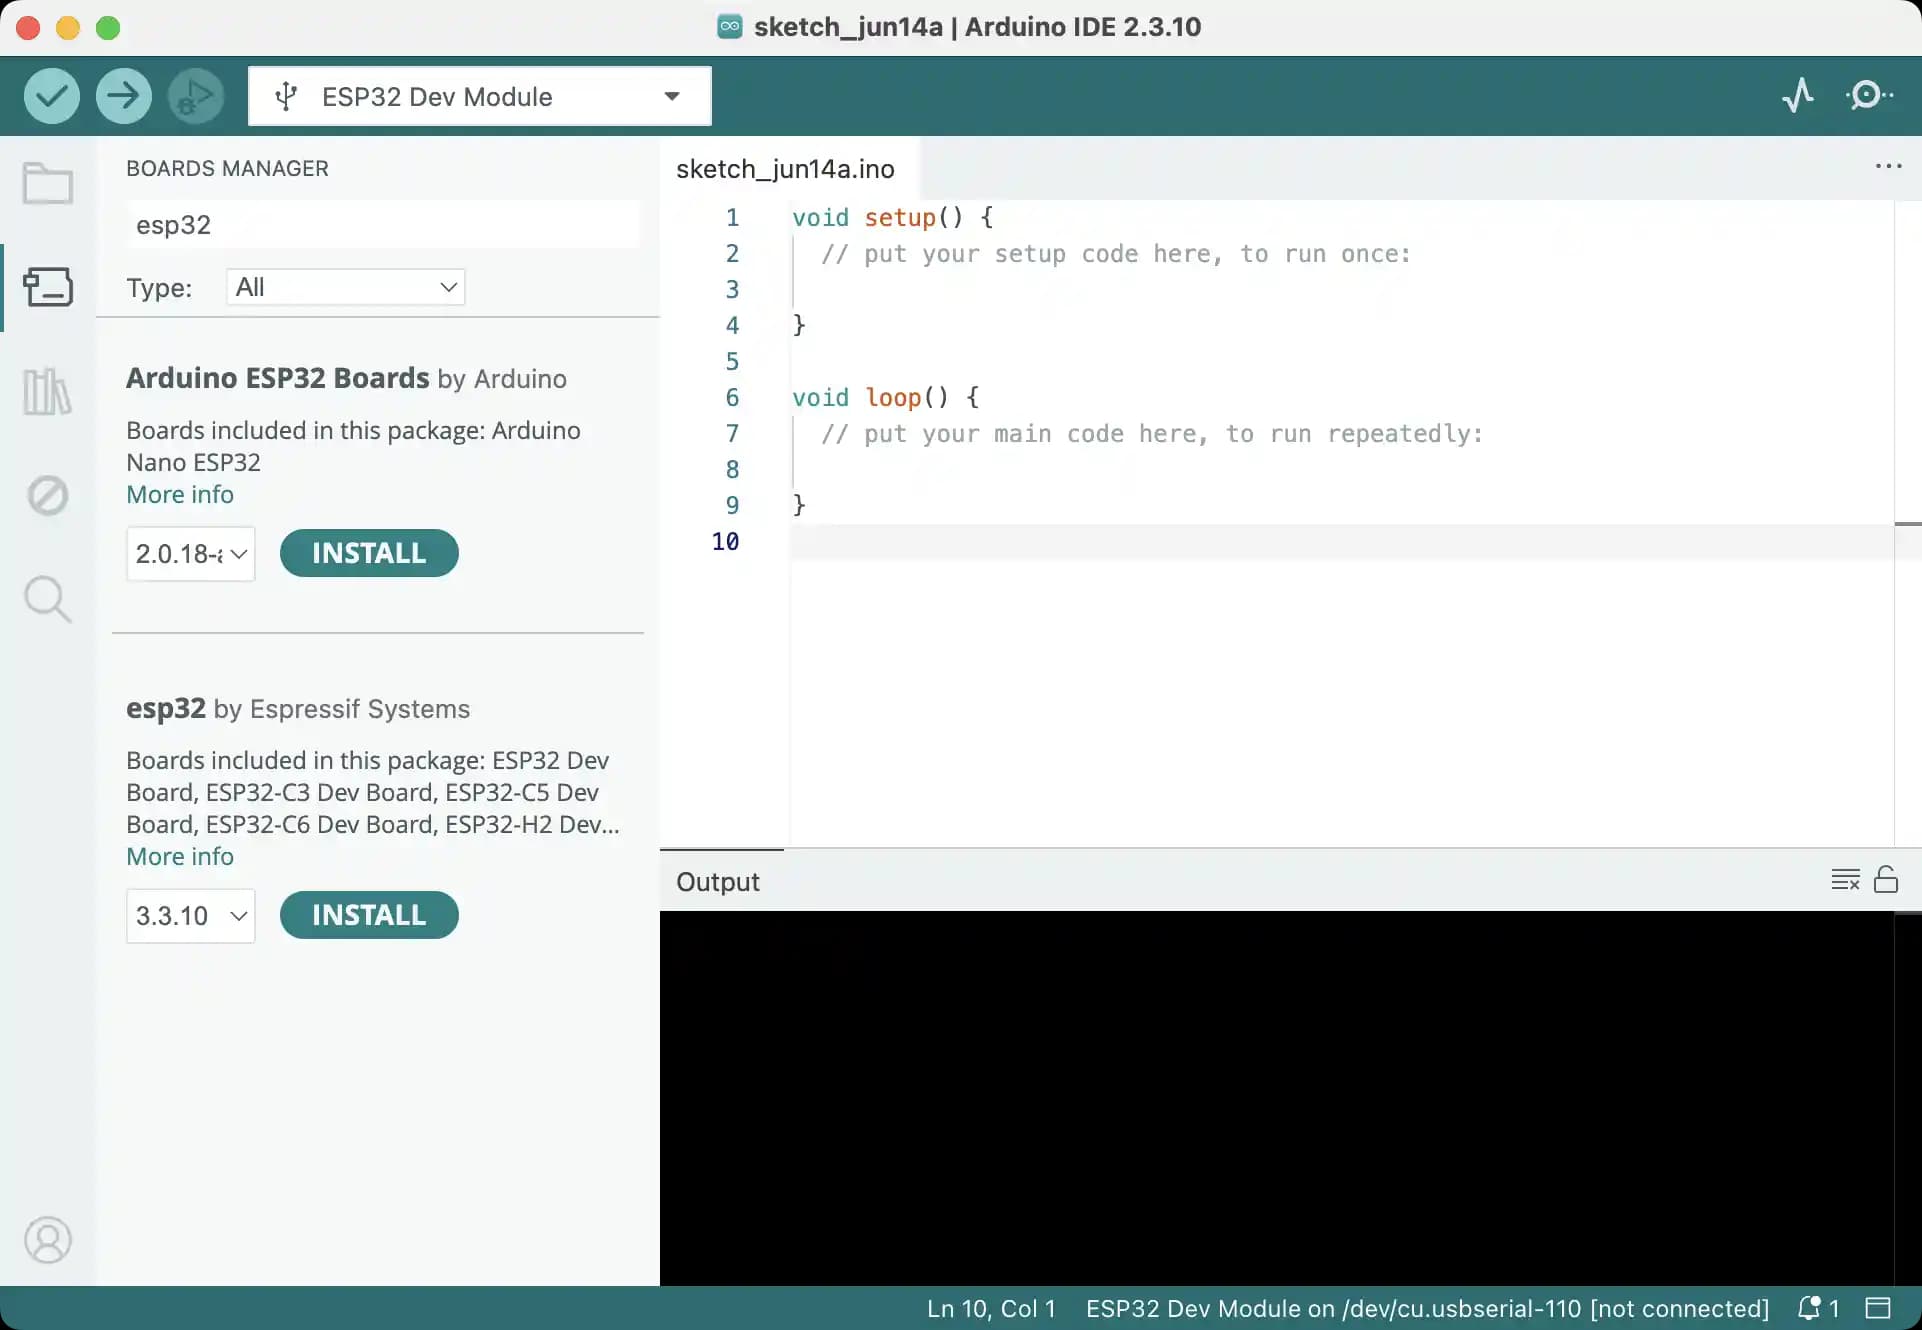This screenshot has height=1330, width=1922.
Task: Click the Upload arrow button
Action: [124, 96]
